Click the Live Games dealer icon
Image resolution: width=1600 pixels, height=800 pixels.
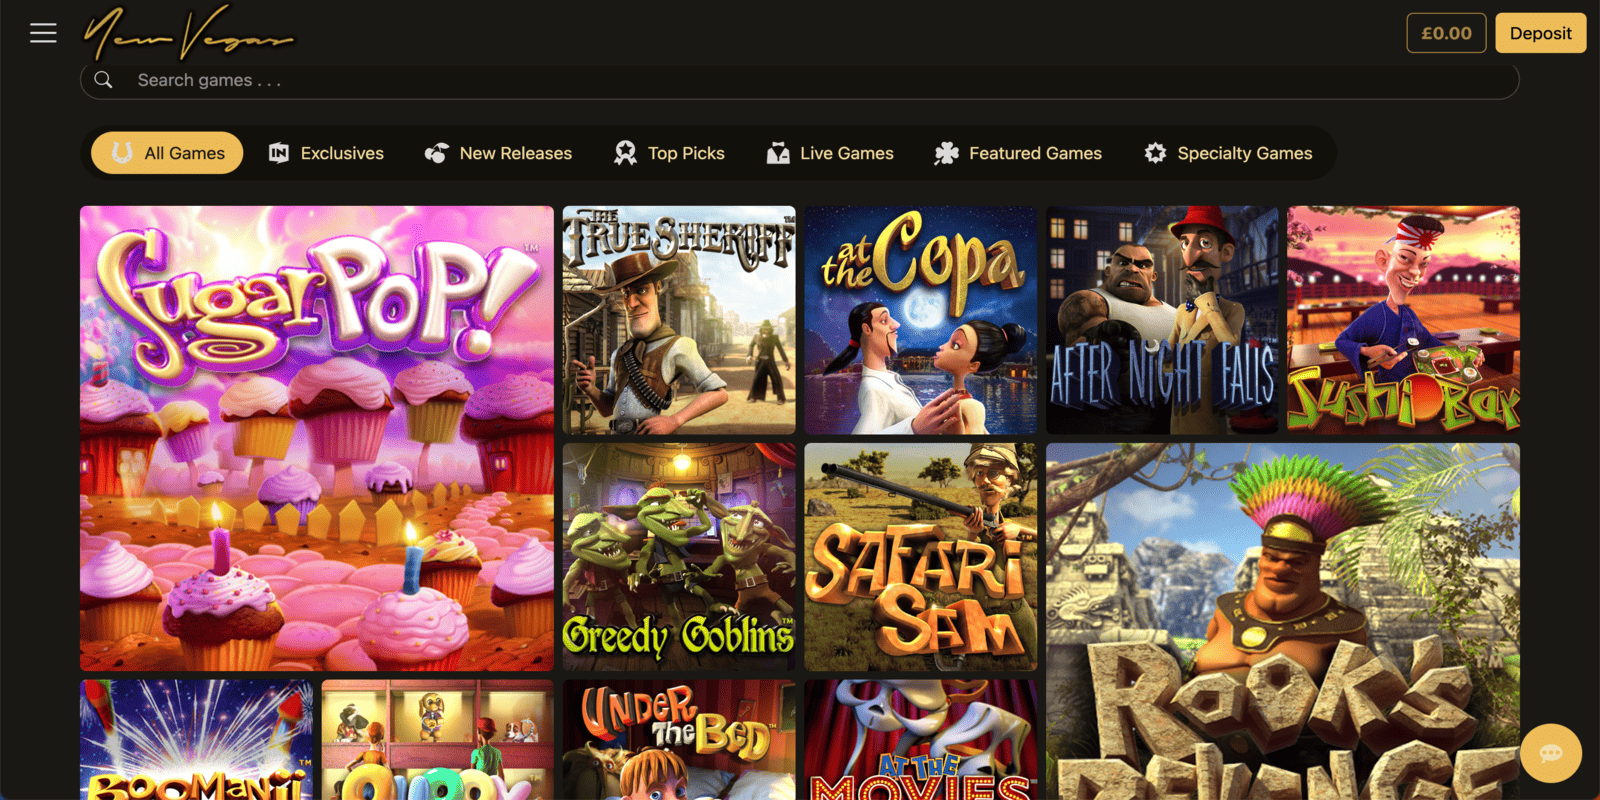click(x=778, y=153)
